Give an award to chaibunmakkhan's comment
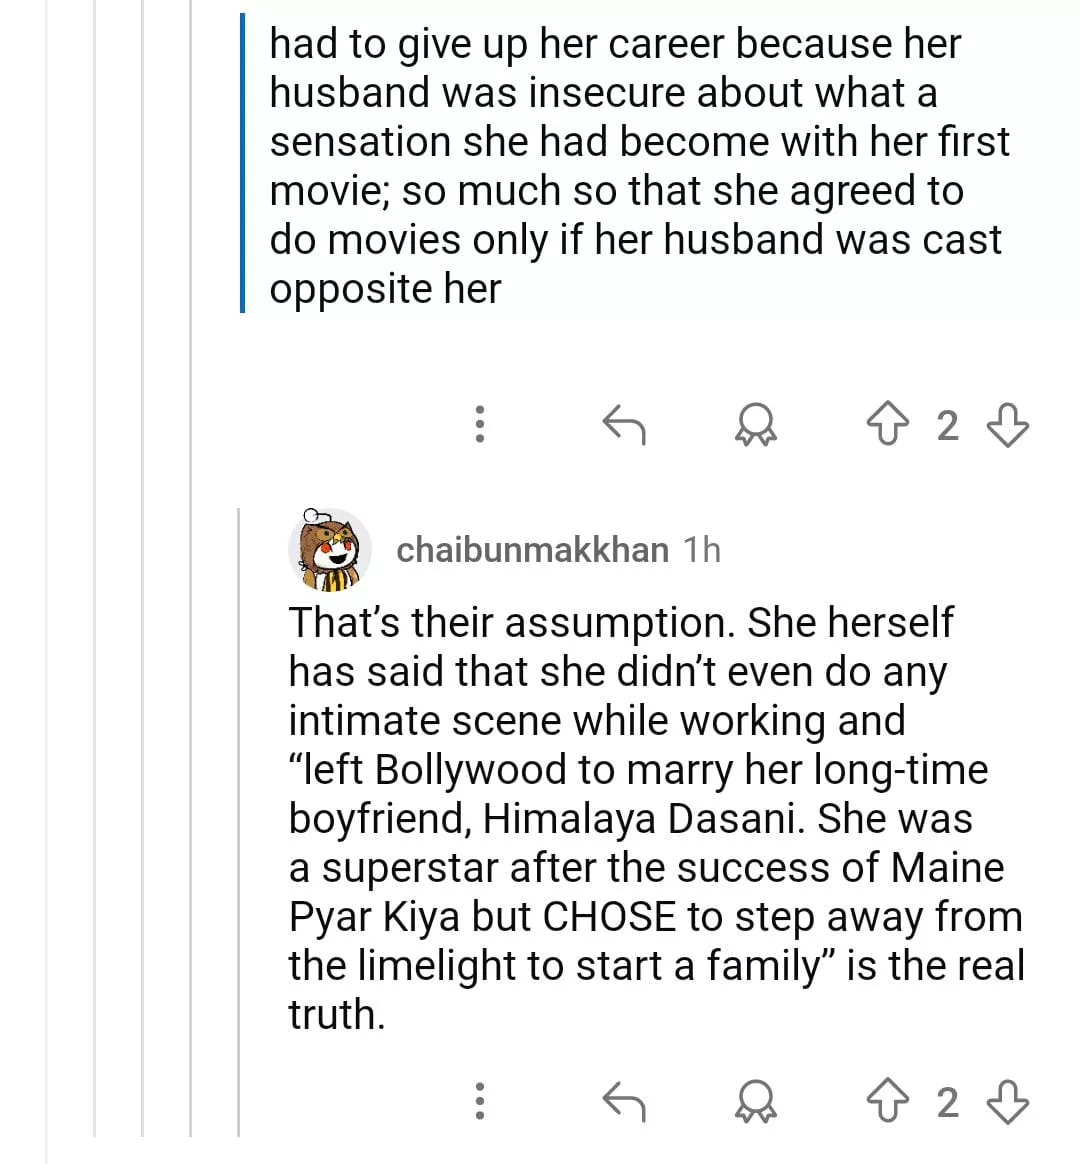 point(756,1101)
